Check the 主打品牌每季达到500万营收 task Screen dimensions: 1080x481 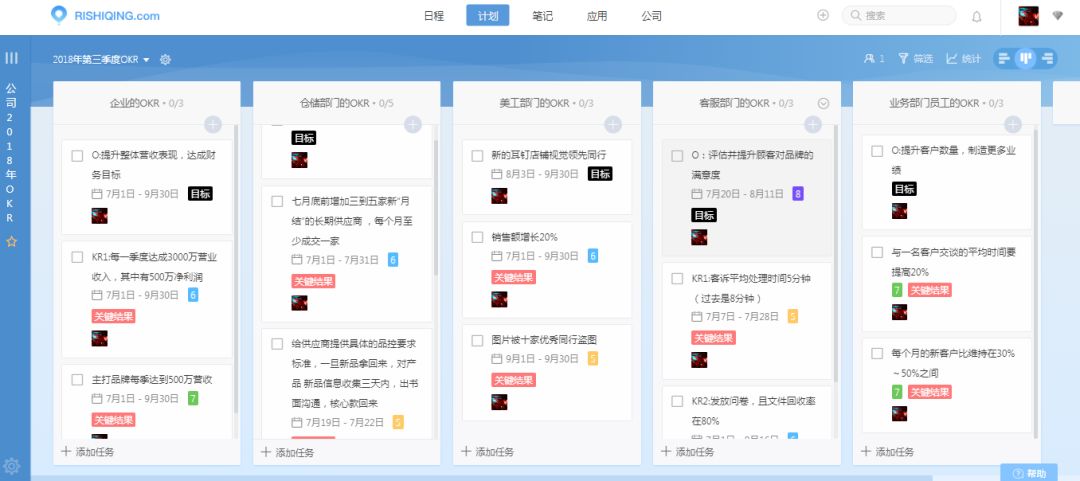[77, 380]
